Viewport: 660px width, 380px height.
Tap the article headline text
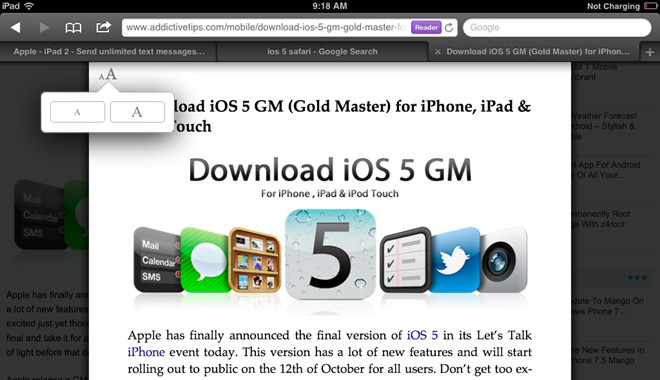(352, 116)
